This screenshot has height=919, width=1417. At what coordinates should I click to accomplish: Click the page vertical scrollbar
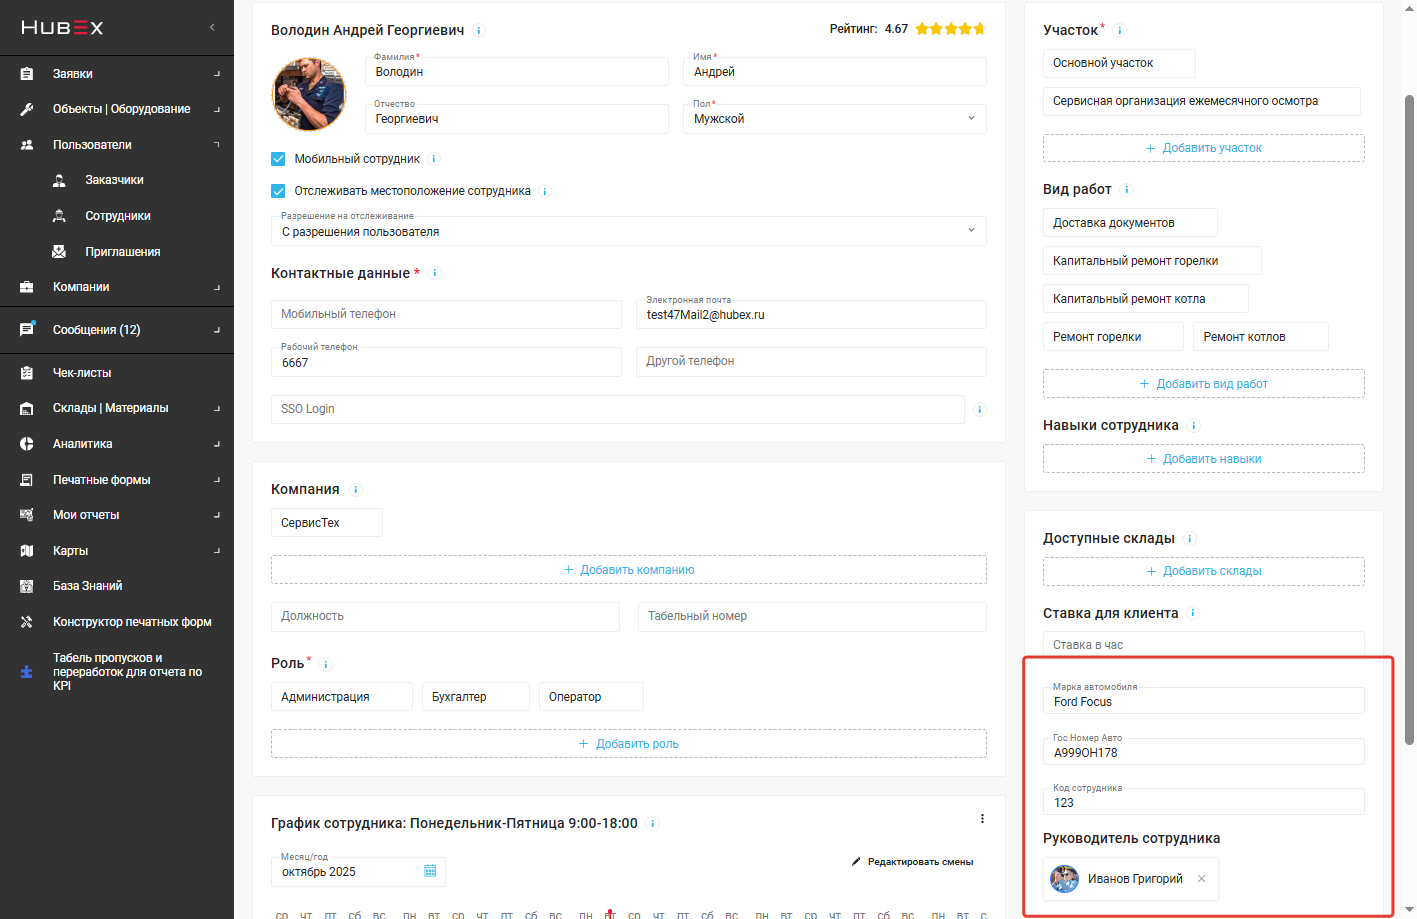pos(1409,420)
